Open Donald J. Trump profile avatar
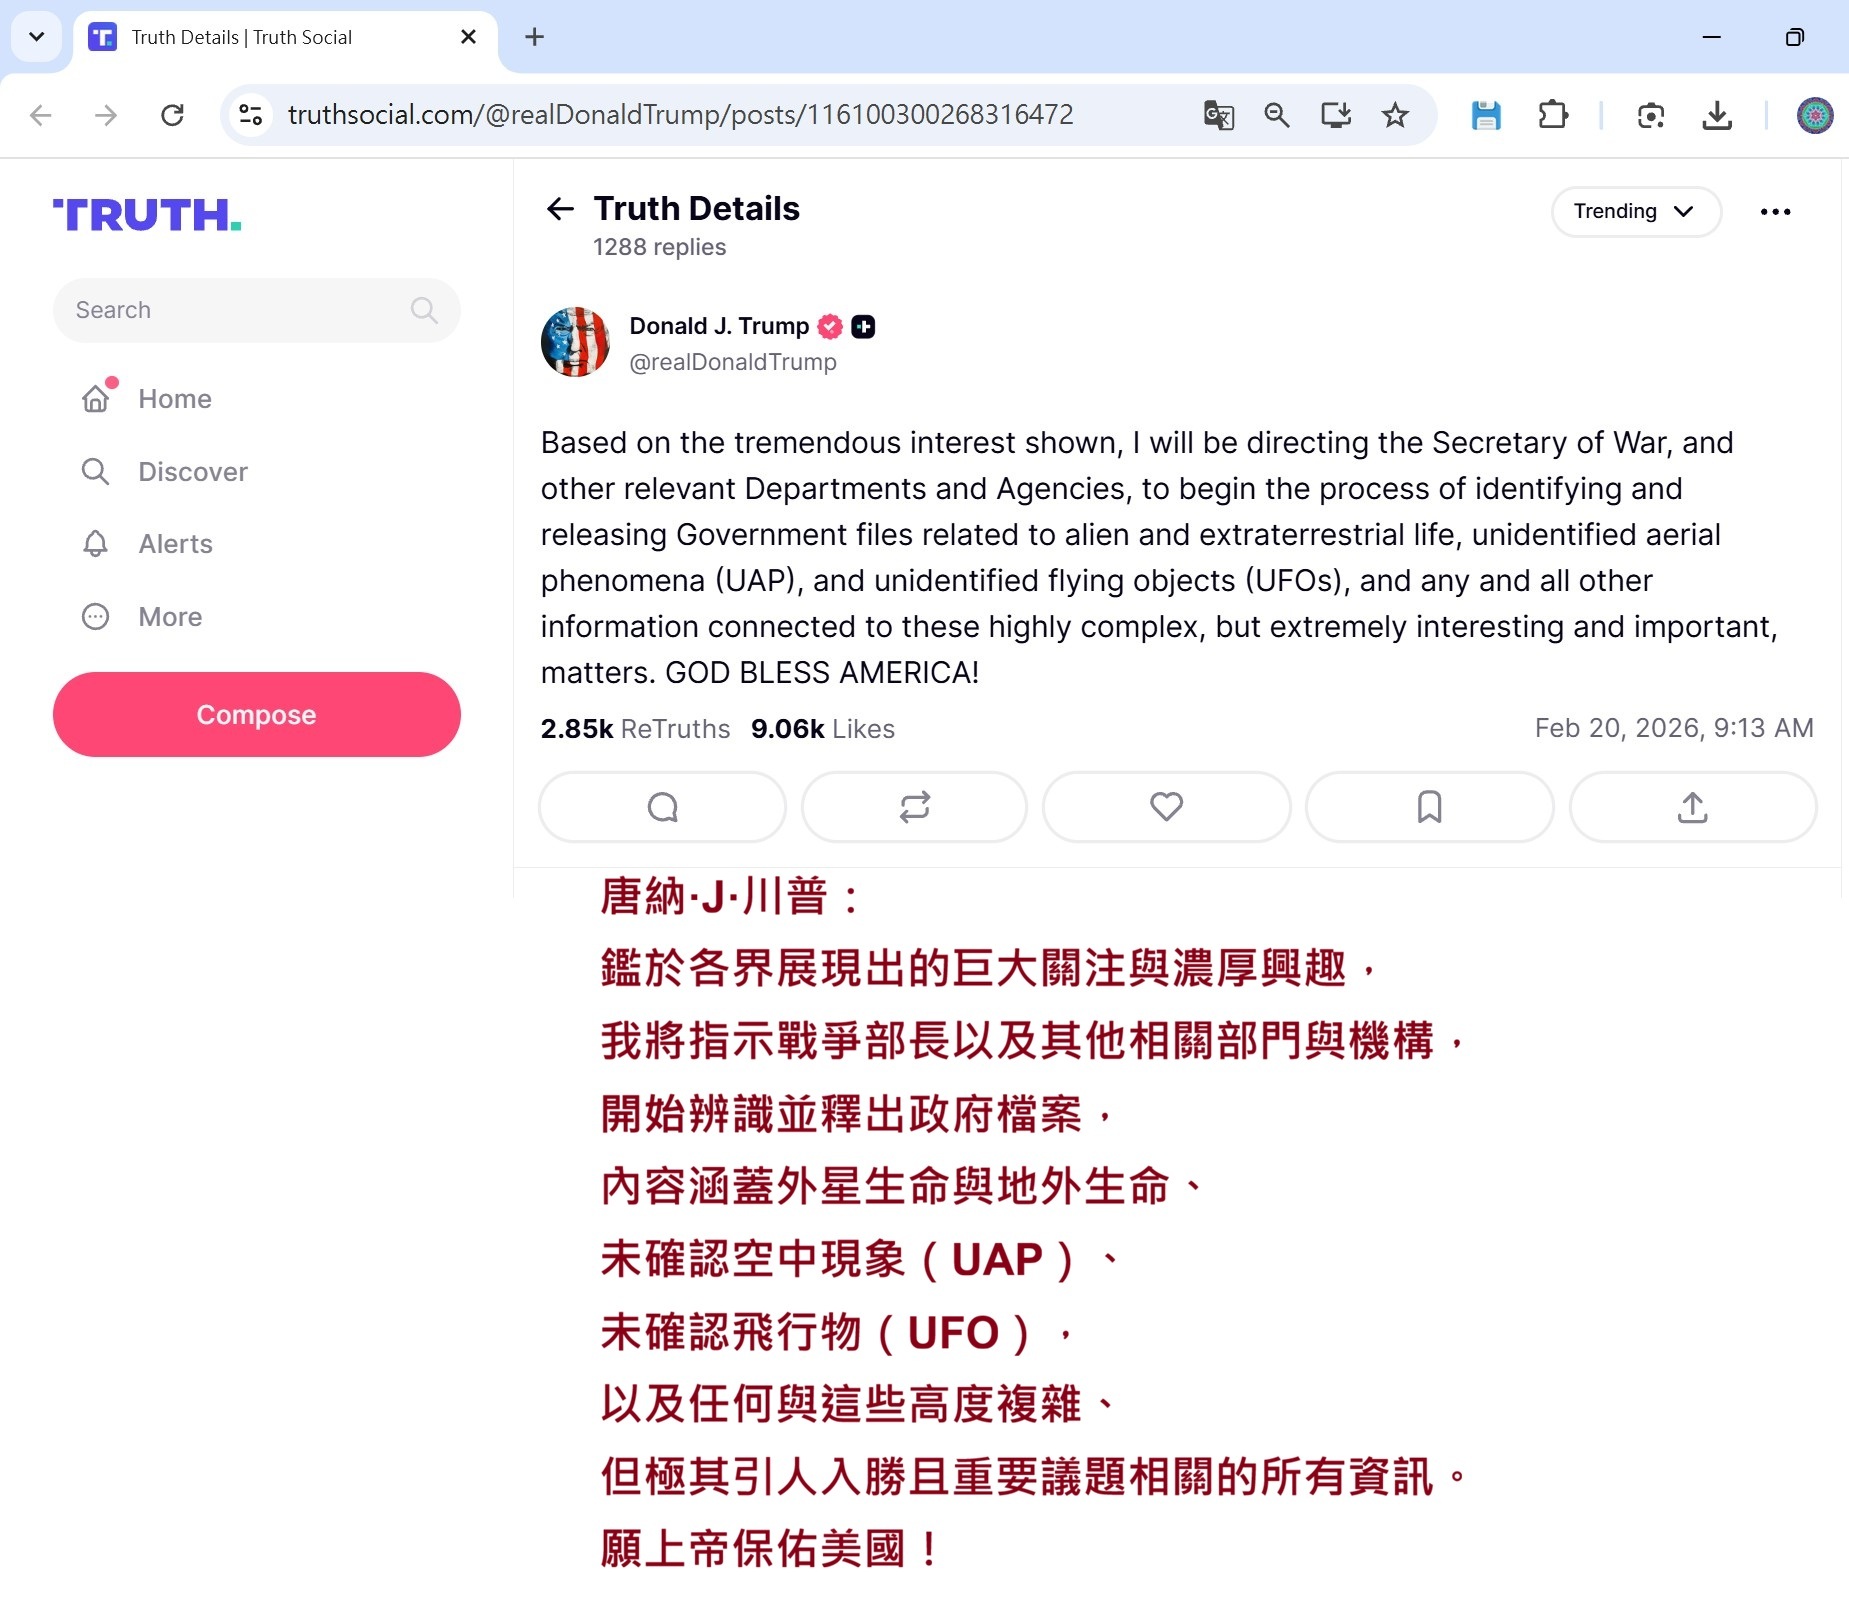 pyautogui.click(x=575, y=342)
